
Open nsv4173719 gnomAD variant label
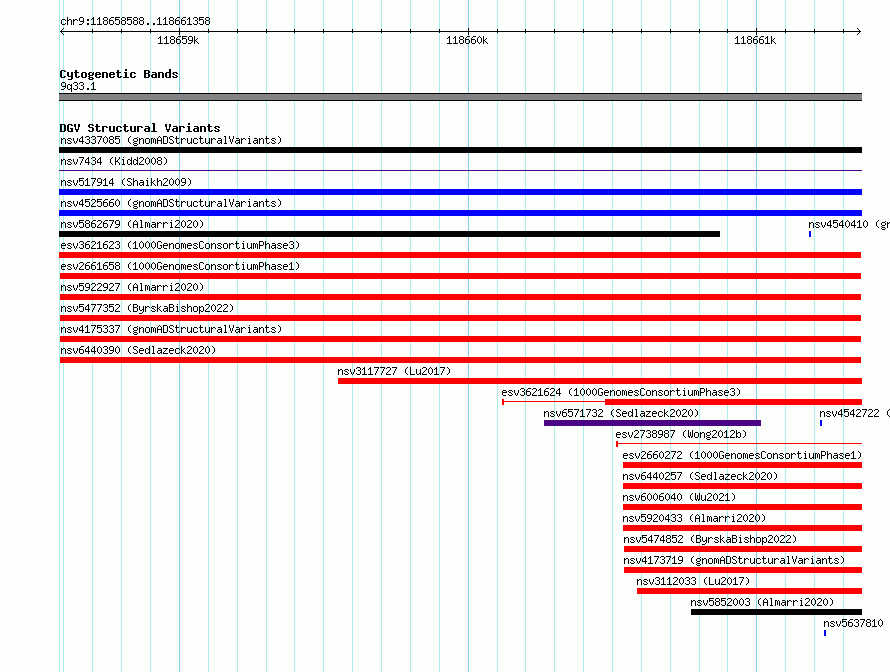pos(734,560)
